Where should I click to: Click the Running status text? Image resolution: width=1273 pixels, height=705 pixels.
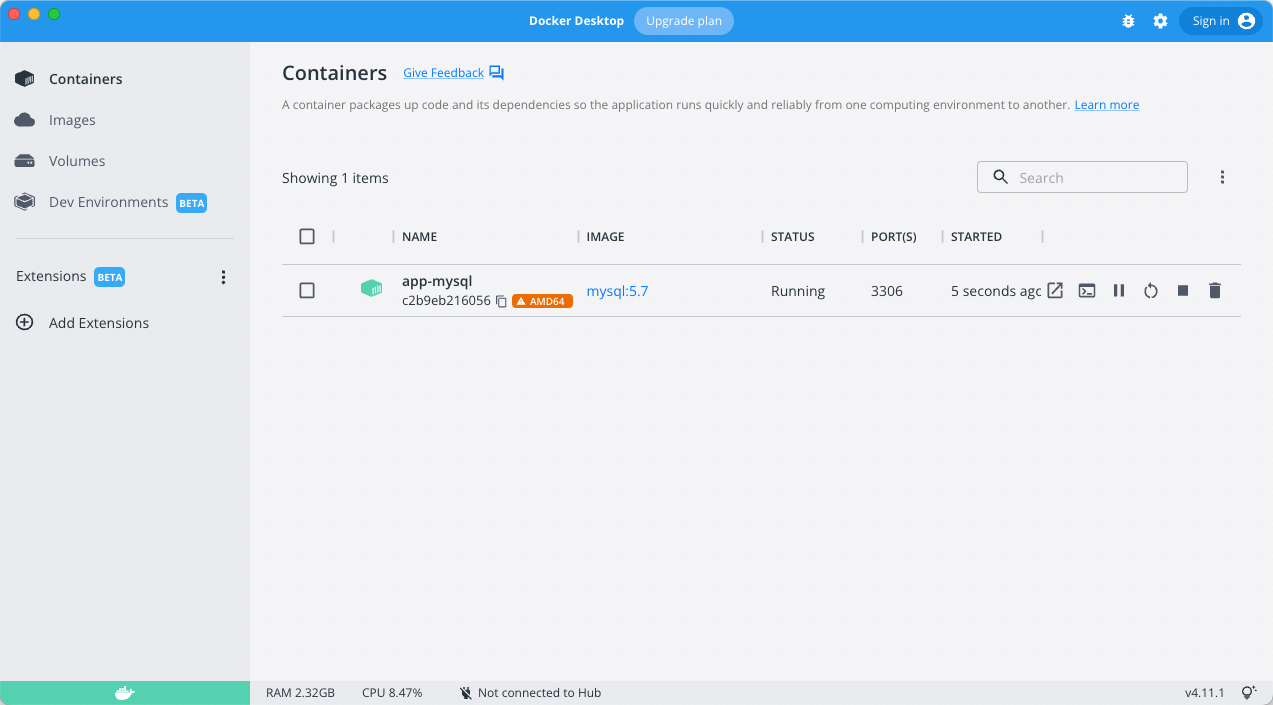click(x=798, y=291)
